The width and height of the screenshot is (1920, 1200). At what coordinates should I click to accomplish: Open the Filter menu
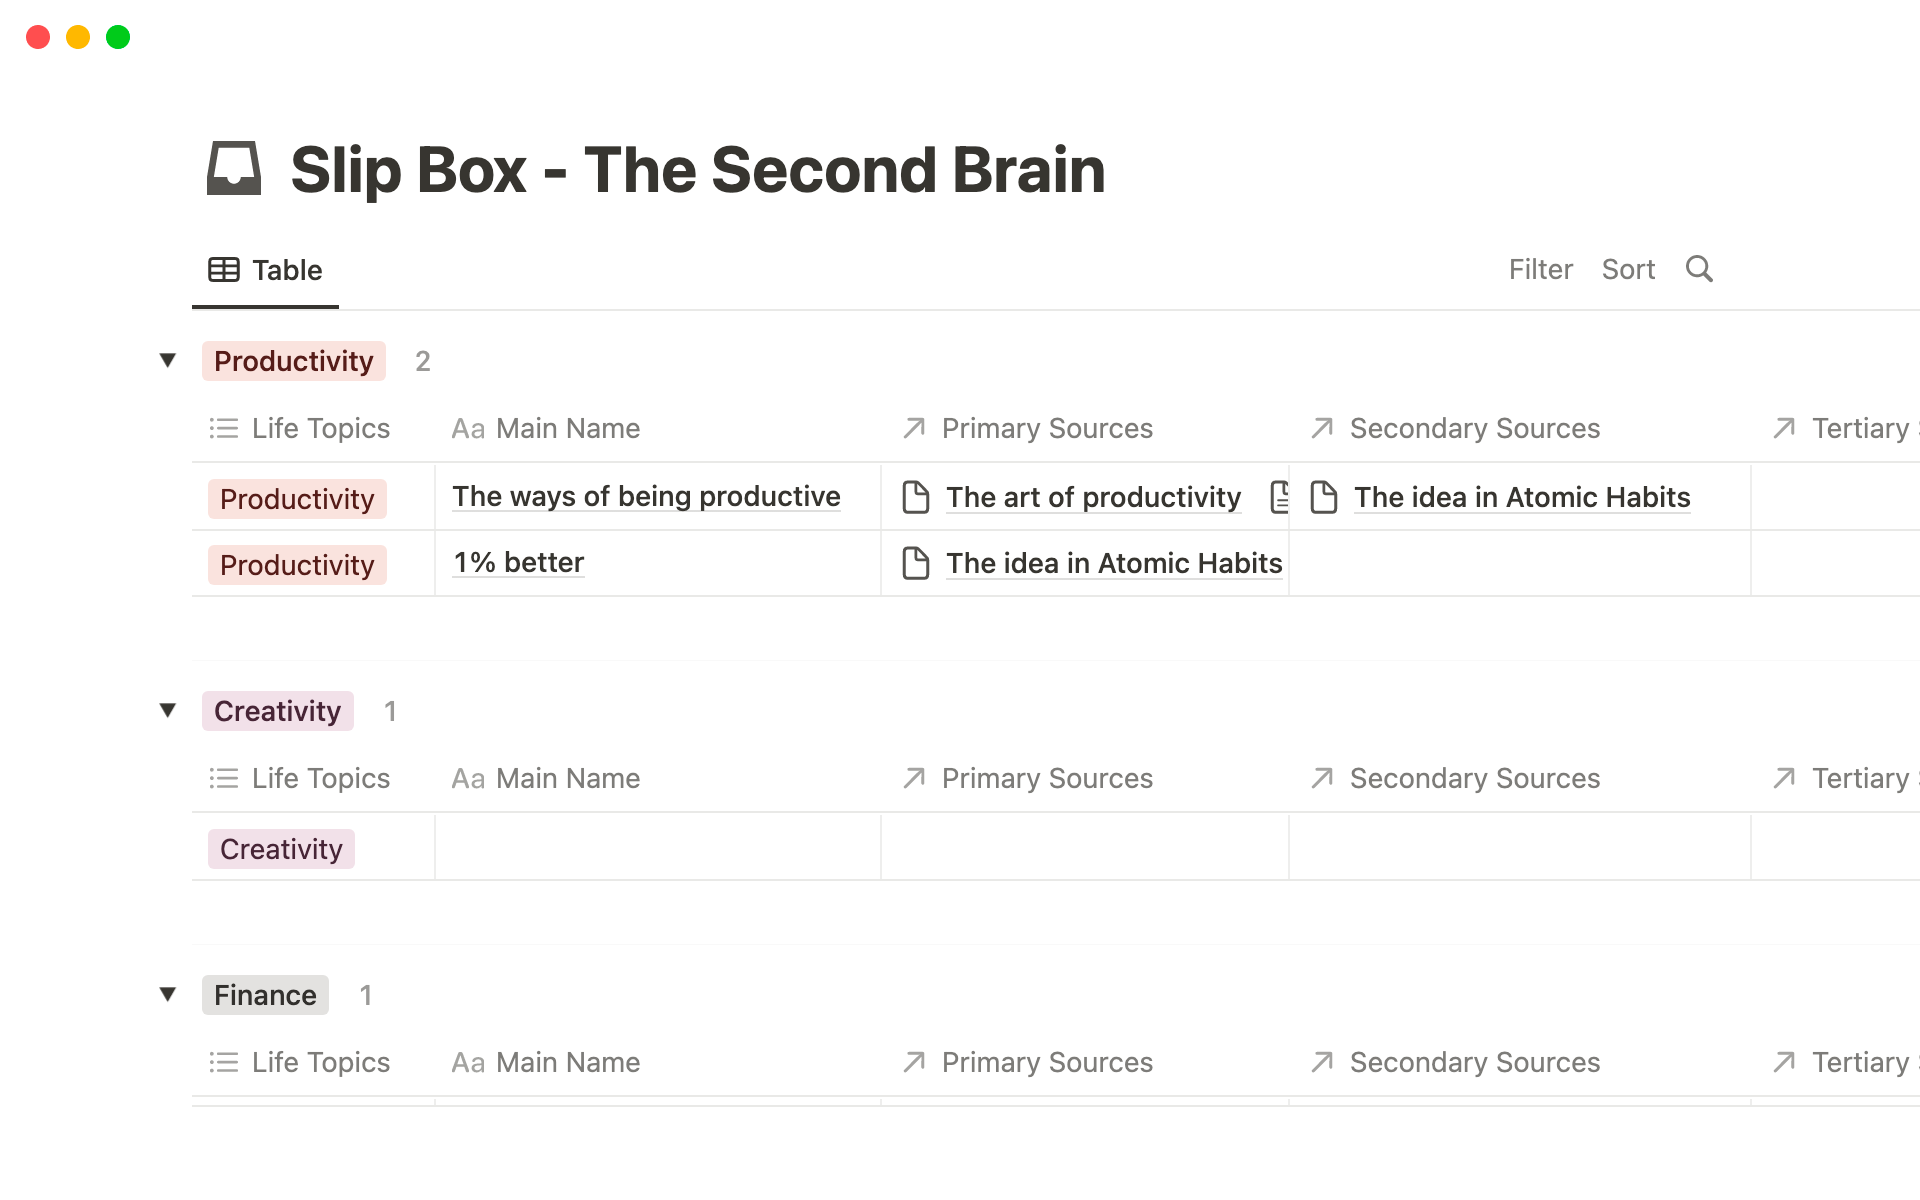(x=1540, y=269)
